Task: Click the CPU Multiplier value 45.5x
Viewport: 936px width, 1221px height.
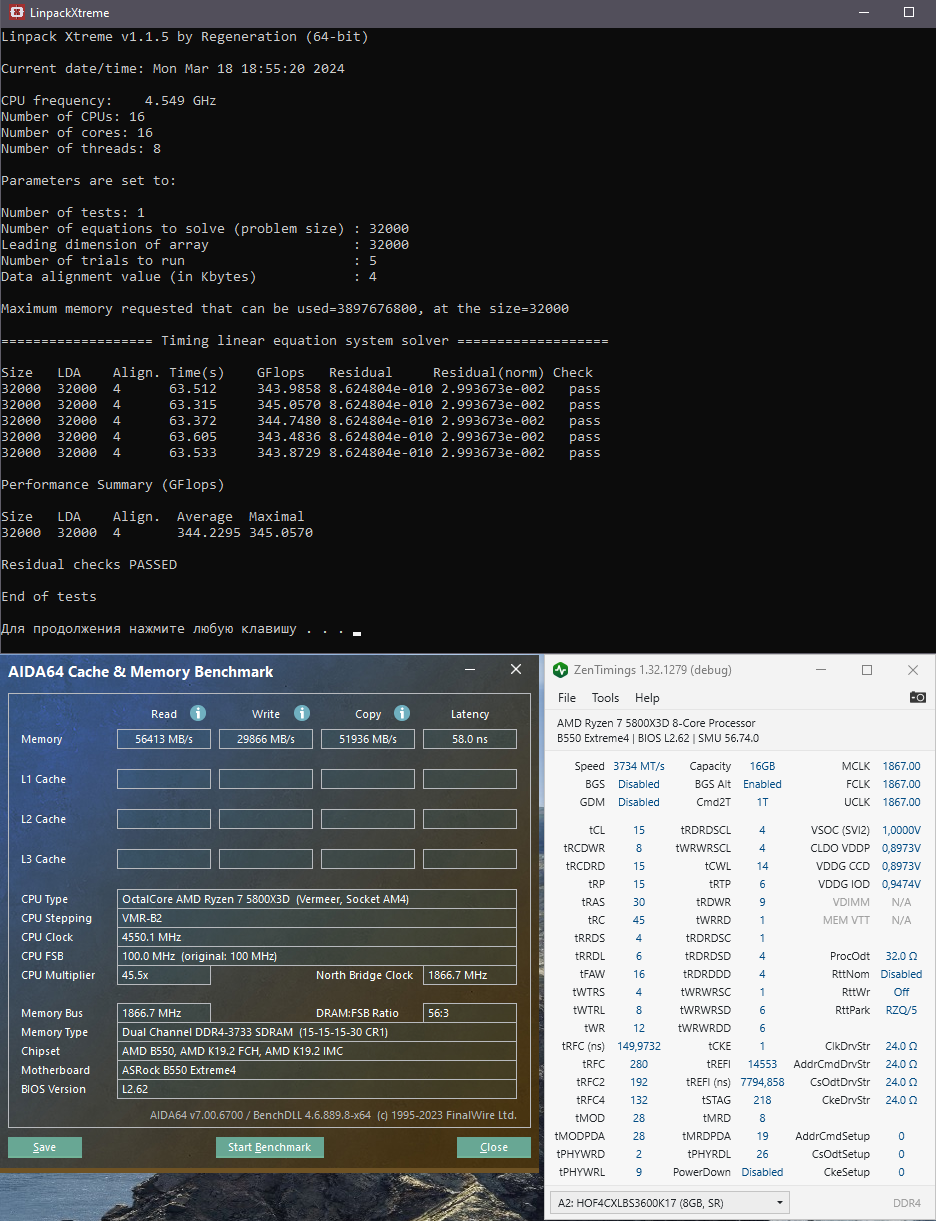Action: (164, 975)
